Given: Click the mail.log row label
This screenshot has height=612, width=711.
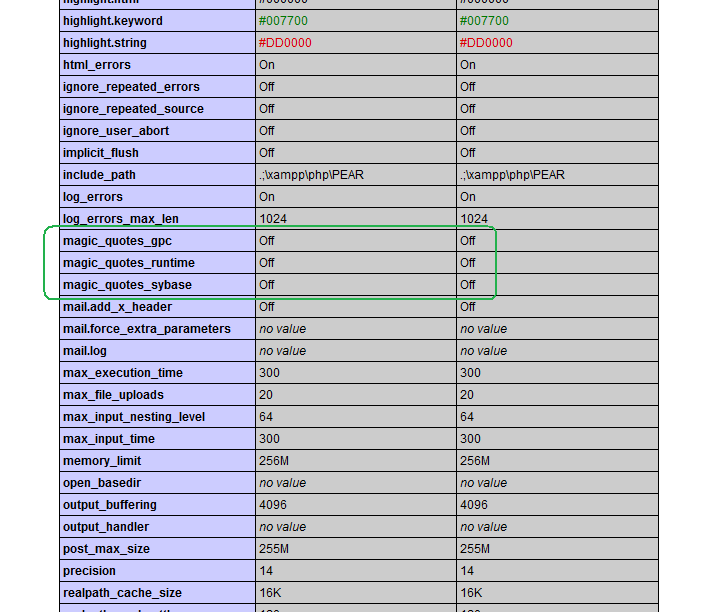Looking at the screenshot, I should pos(85,351).
